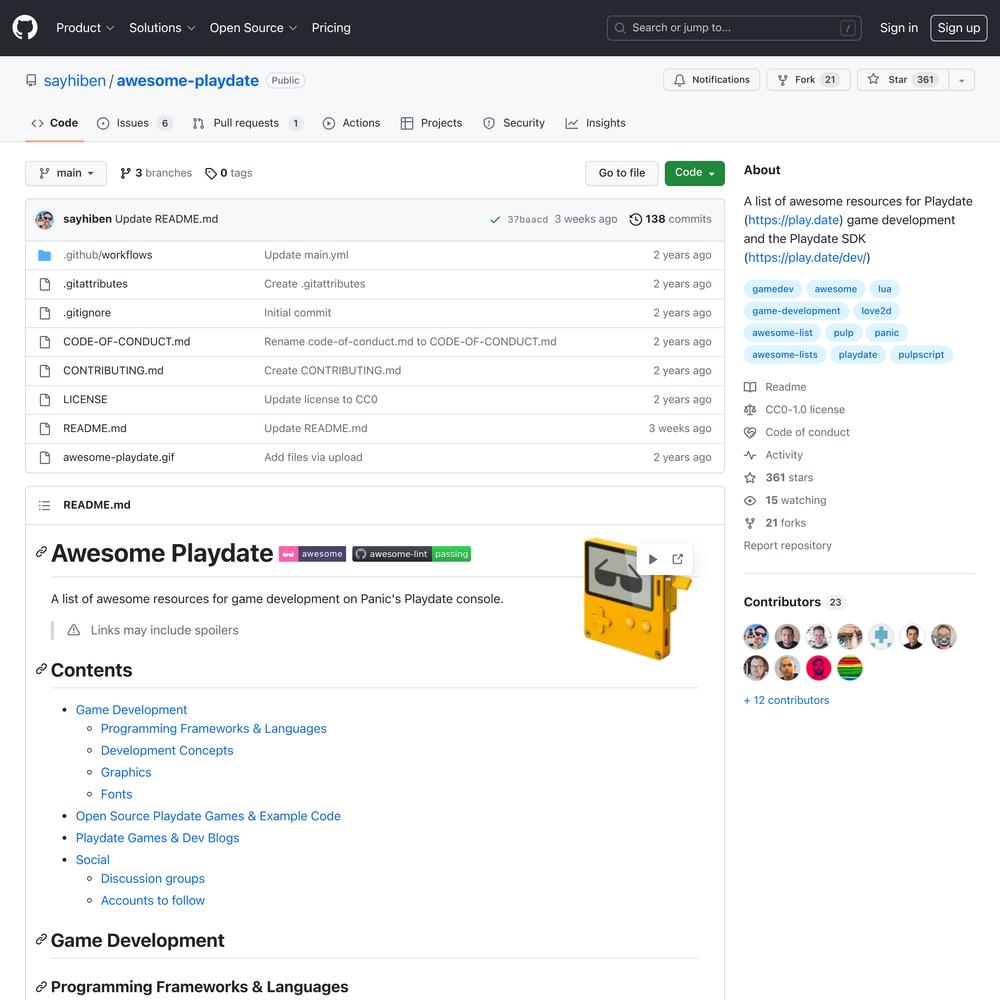Click the first contributor avatar

tap(756, 636)
